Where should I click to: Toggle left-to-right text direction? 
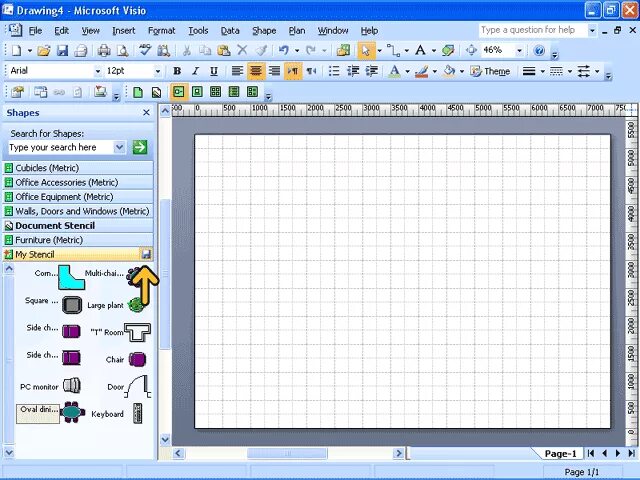[293, 71]
